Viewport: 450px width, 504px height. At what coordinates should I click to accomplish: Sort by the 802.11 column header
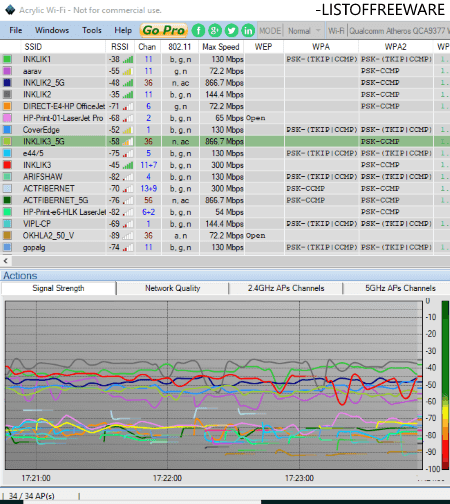pos(180,47)
